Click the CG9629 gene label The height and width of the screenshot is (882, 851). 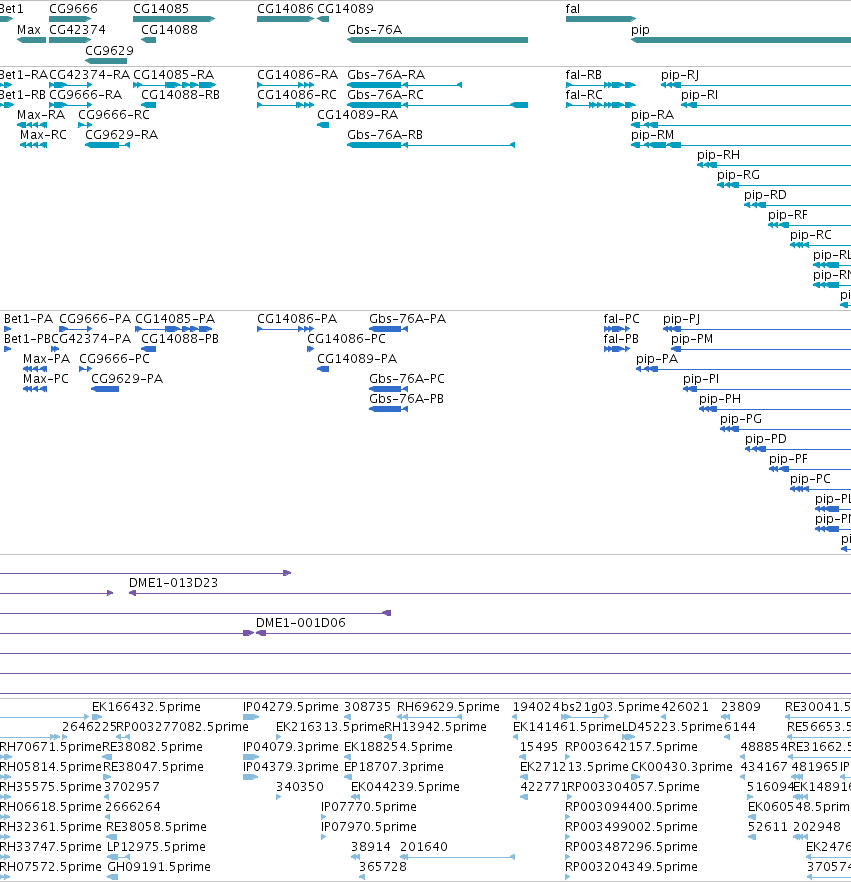tap(109, 51)
